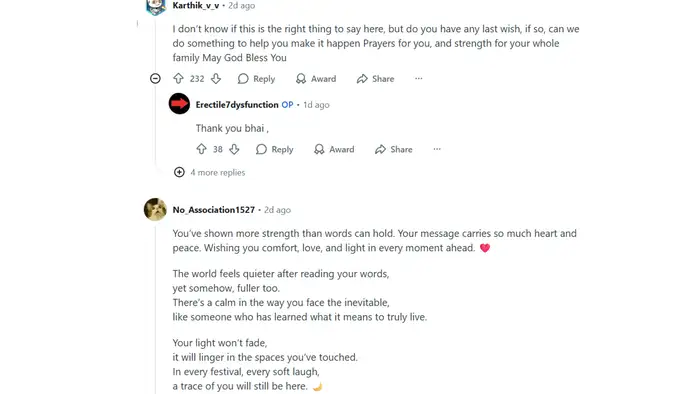
Task: Give Award to Erectile7dysfunction's reply
Action: (334, 149)
